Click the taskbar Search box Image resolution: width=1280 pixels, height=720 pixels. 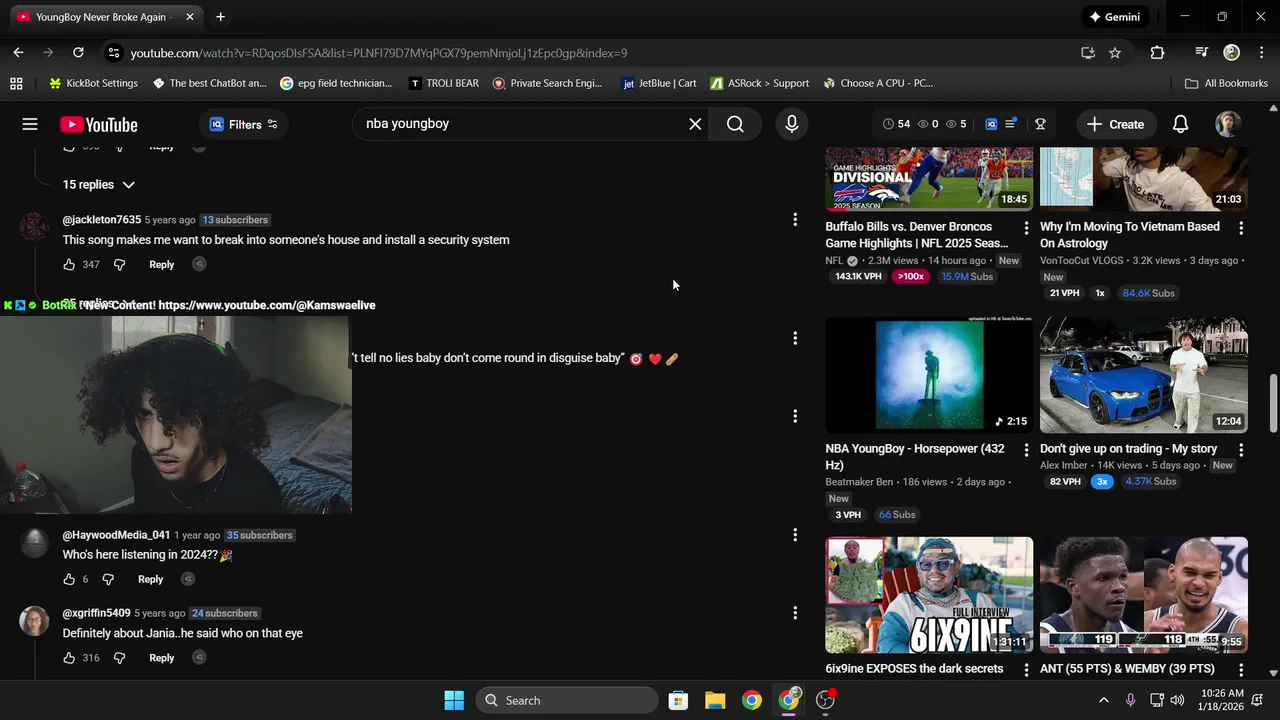(x=566, y=700)
